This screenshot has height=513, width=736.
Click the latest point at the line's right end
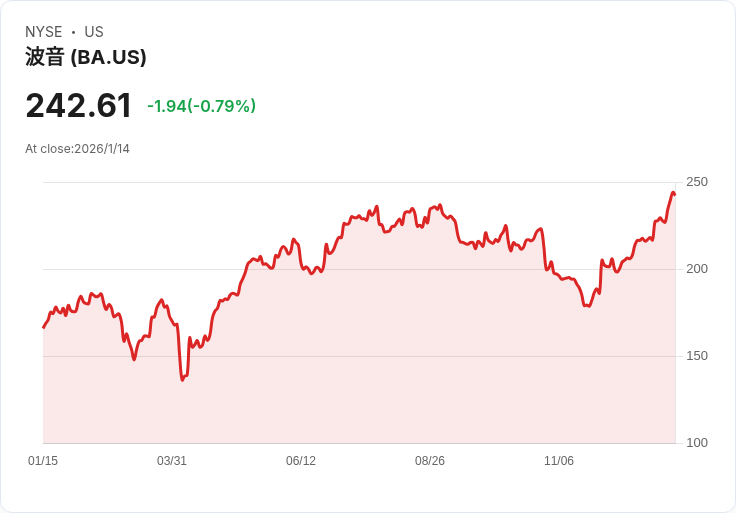[674, 193]
